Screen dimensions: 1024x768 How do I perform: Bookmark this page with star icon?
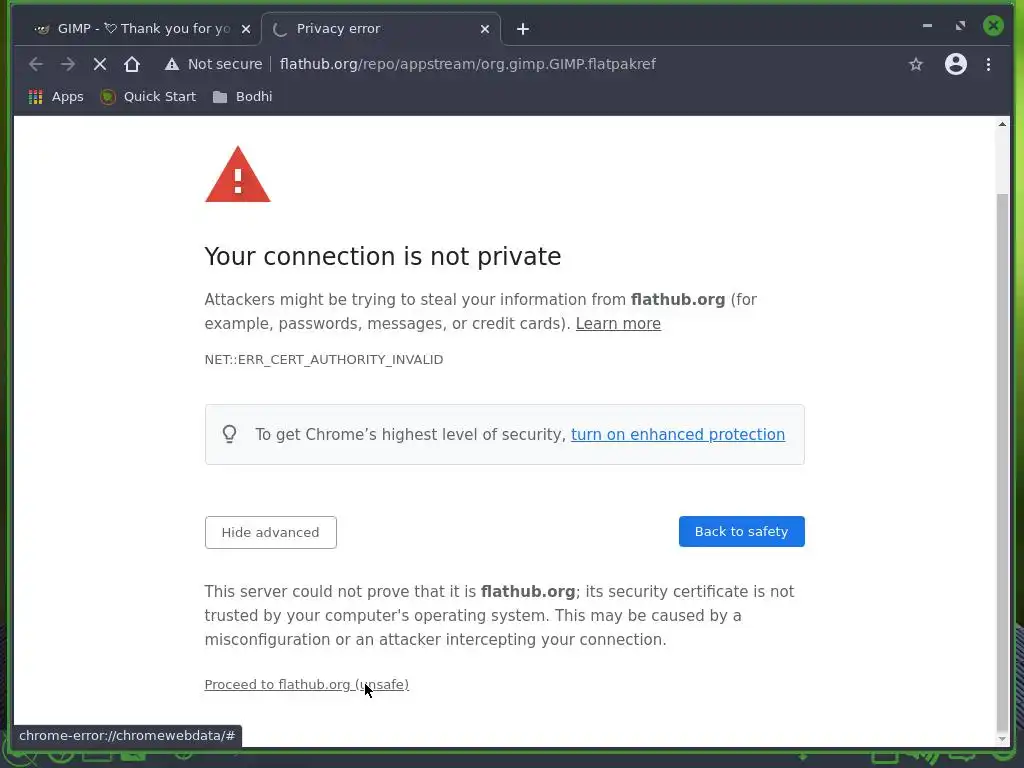point(916,64)
